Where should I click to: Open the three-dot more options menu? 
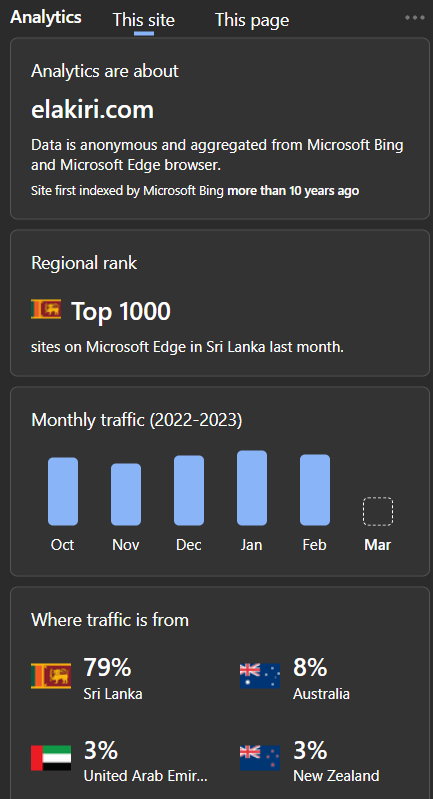pyautogui.click(x=415, y=18)
